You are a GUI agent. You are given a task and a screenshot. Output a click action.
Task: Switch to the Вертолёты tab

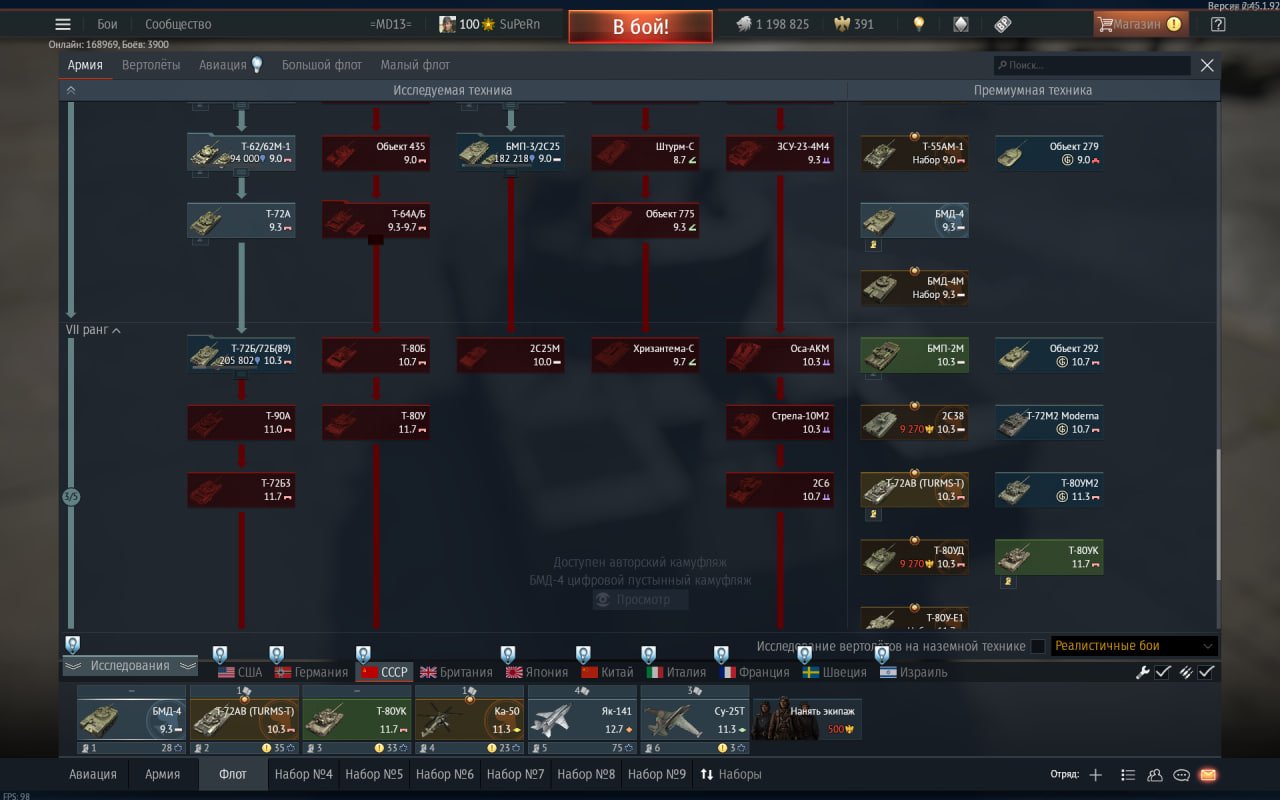pyautogui.click(x=151, y=65)
